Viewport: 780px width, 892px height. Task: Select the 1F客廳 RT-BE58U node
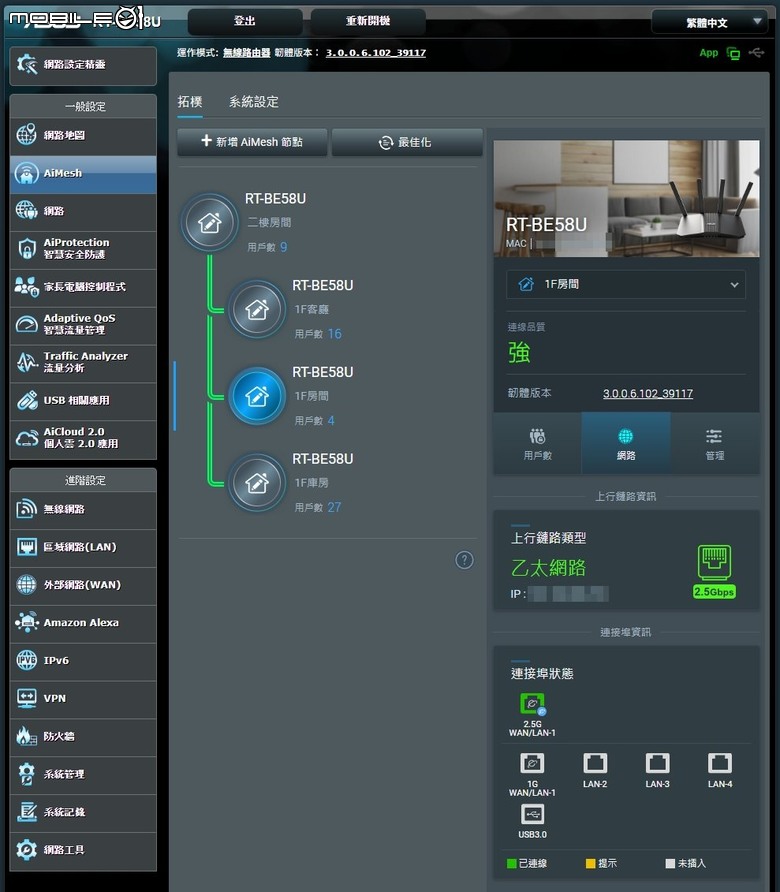click(257, 309)
